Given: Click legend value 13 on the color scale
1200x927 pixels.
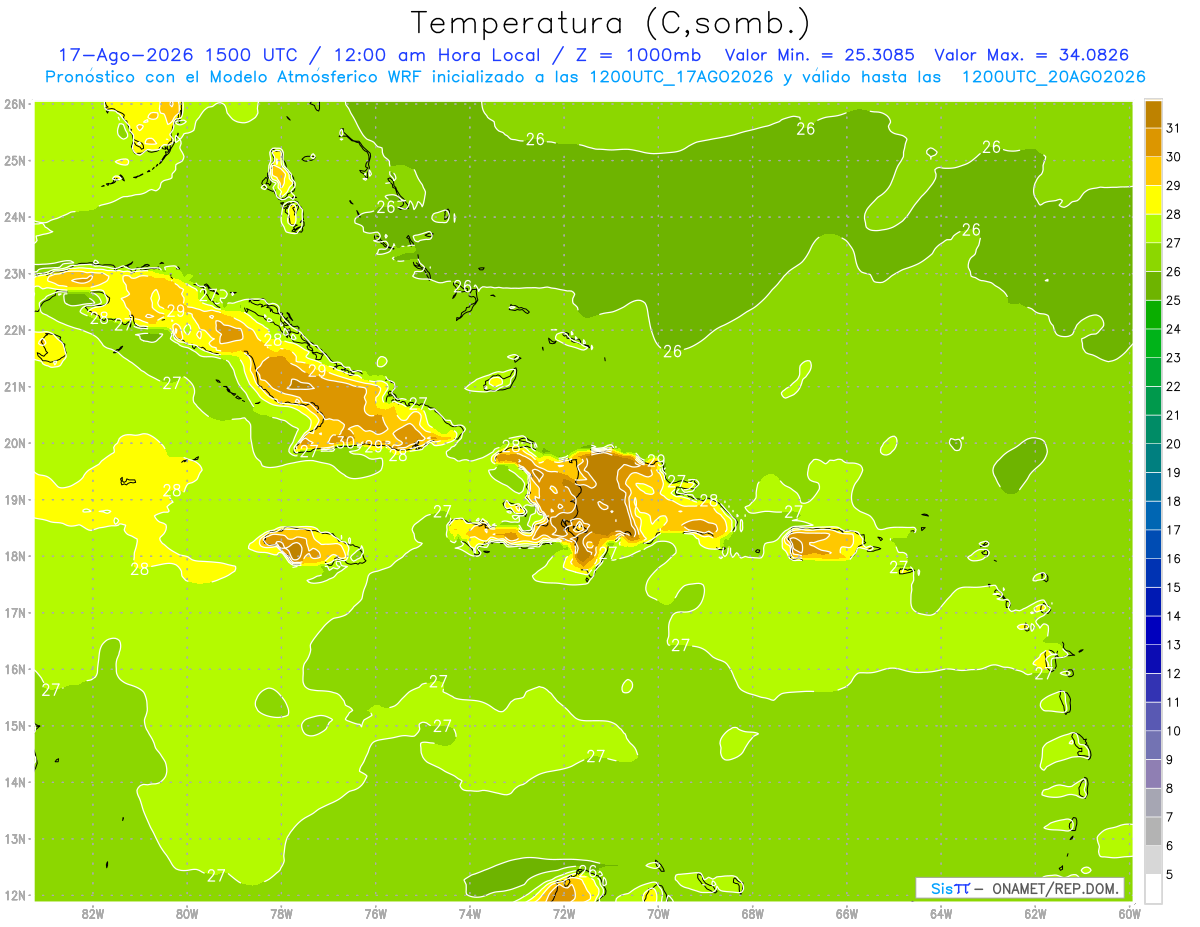Looking at the screenshot, I should pos(1173,645).
